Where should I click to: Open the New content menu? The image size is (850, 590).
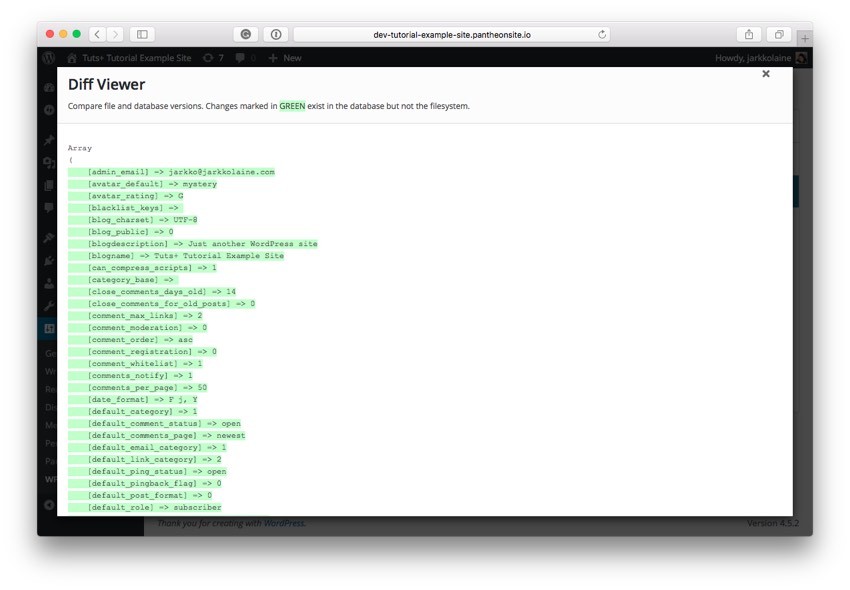click(285, 58)
